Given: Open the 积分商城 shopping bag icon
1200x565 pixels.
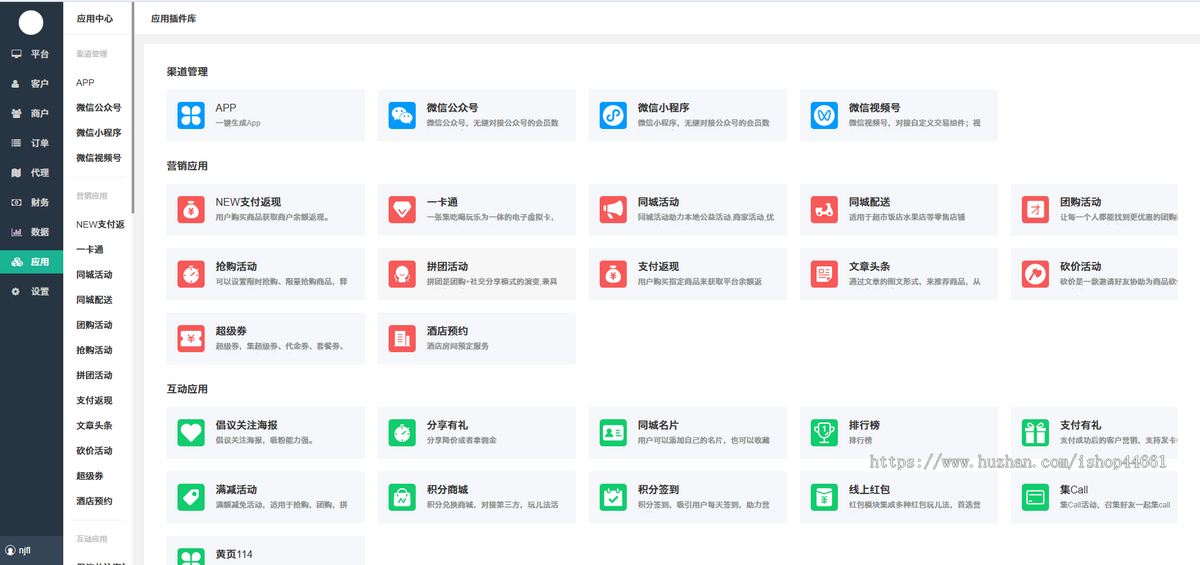Looking at the screenshot, I should [x=402, y=497].
